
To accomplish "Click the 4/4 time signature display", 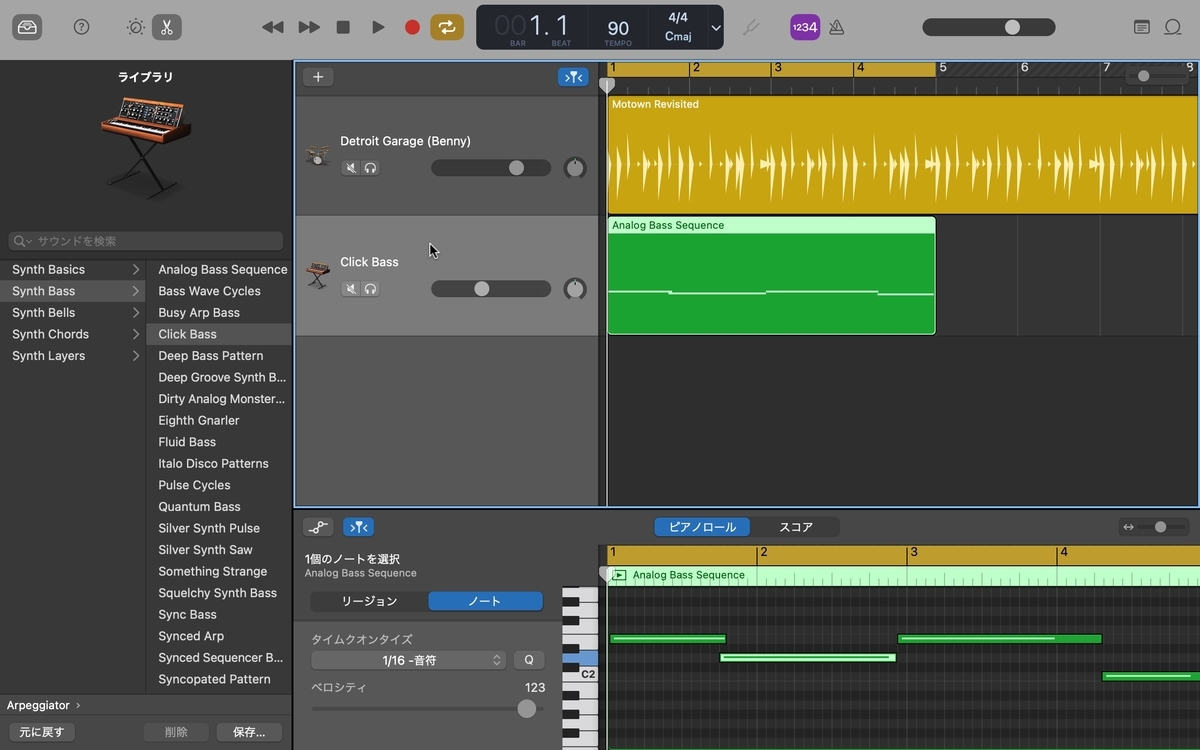I will [x=678, y=18].
